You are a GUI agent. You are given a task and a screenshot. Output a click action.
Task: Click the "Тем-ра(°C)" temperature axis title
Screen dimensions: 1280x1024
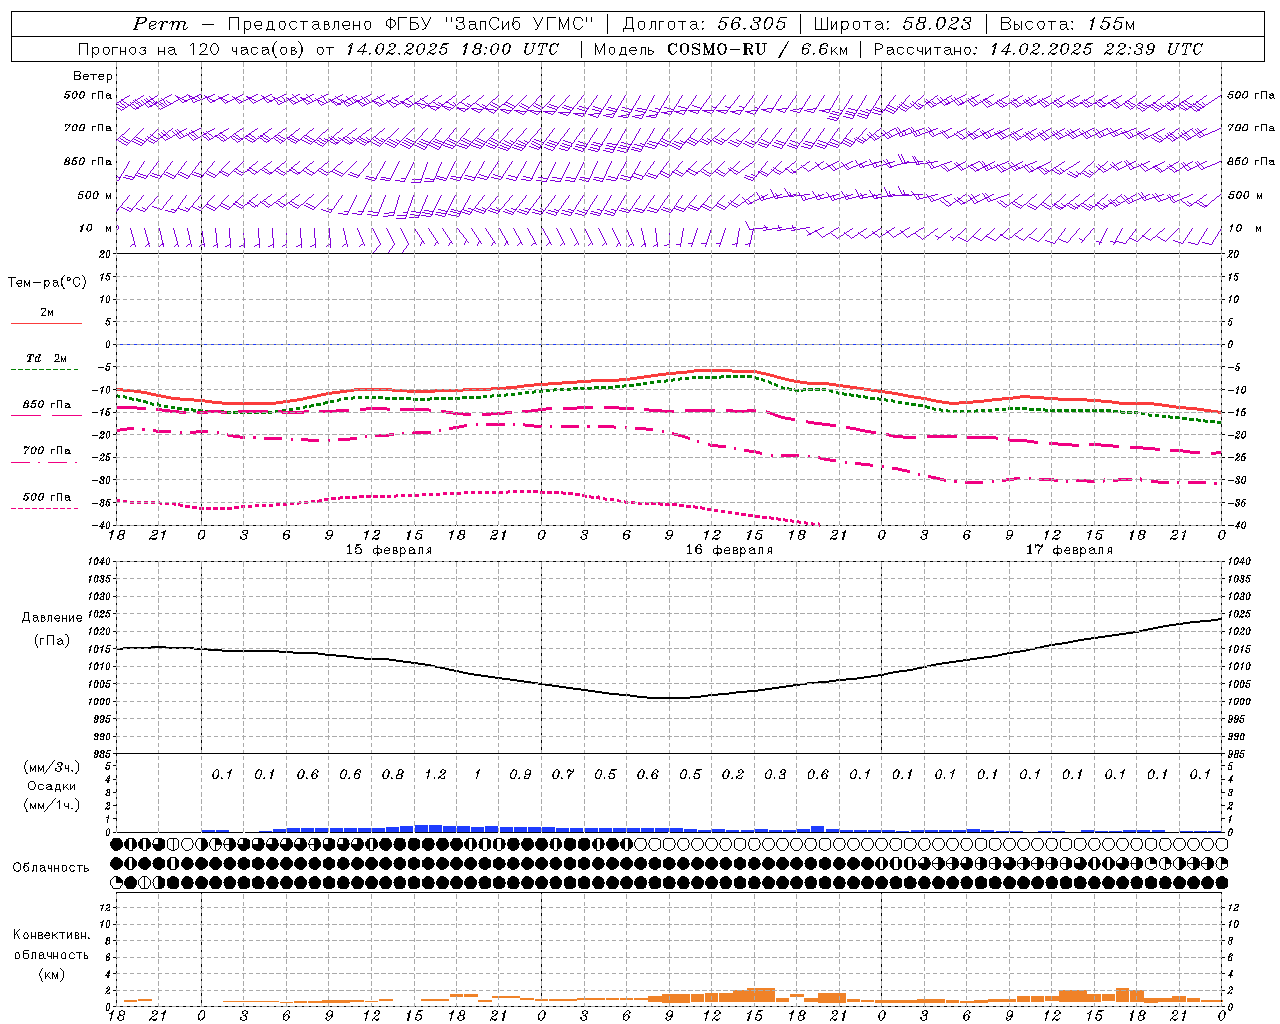click(47, 283)
